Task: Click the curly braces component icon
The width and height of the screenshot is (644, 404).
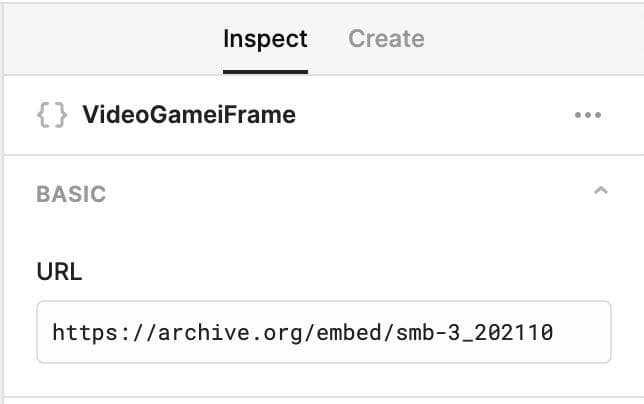Action: [52, 115]
